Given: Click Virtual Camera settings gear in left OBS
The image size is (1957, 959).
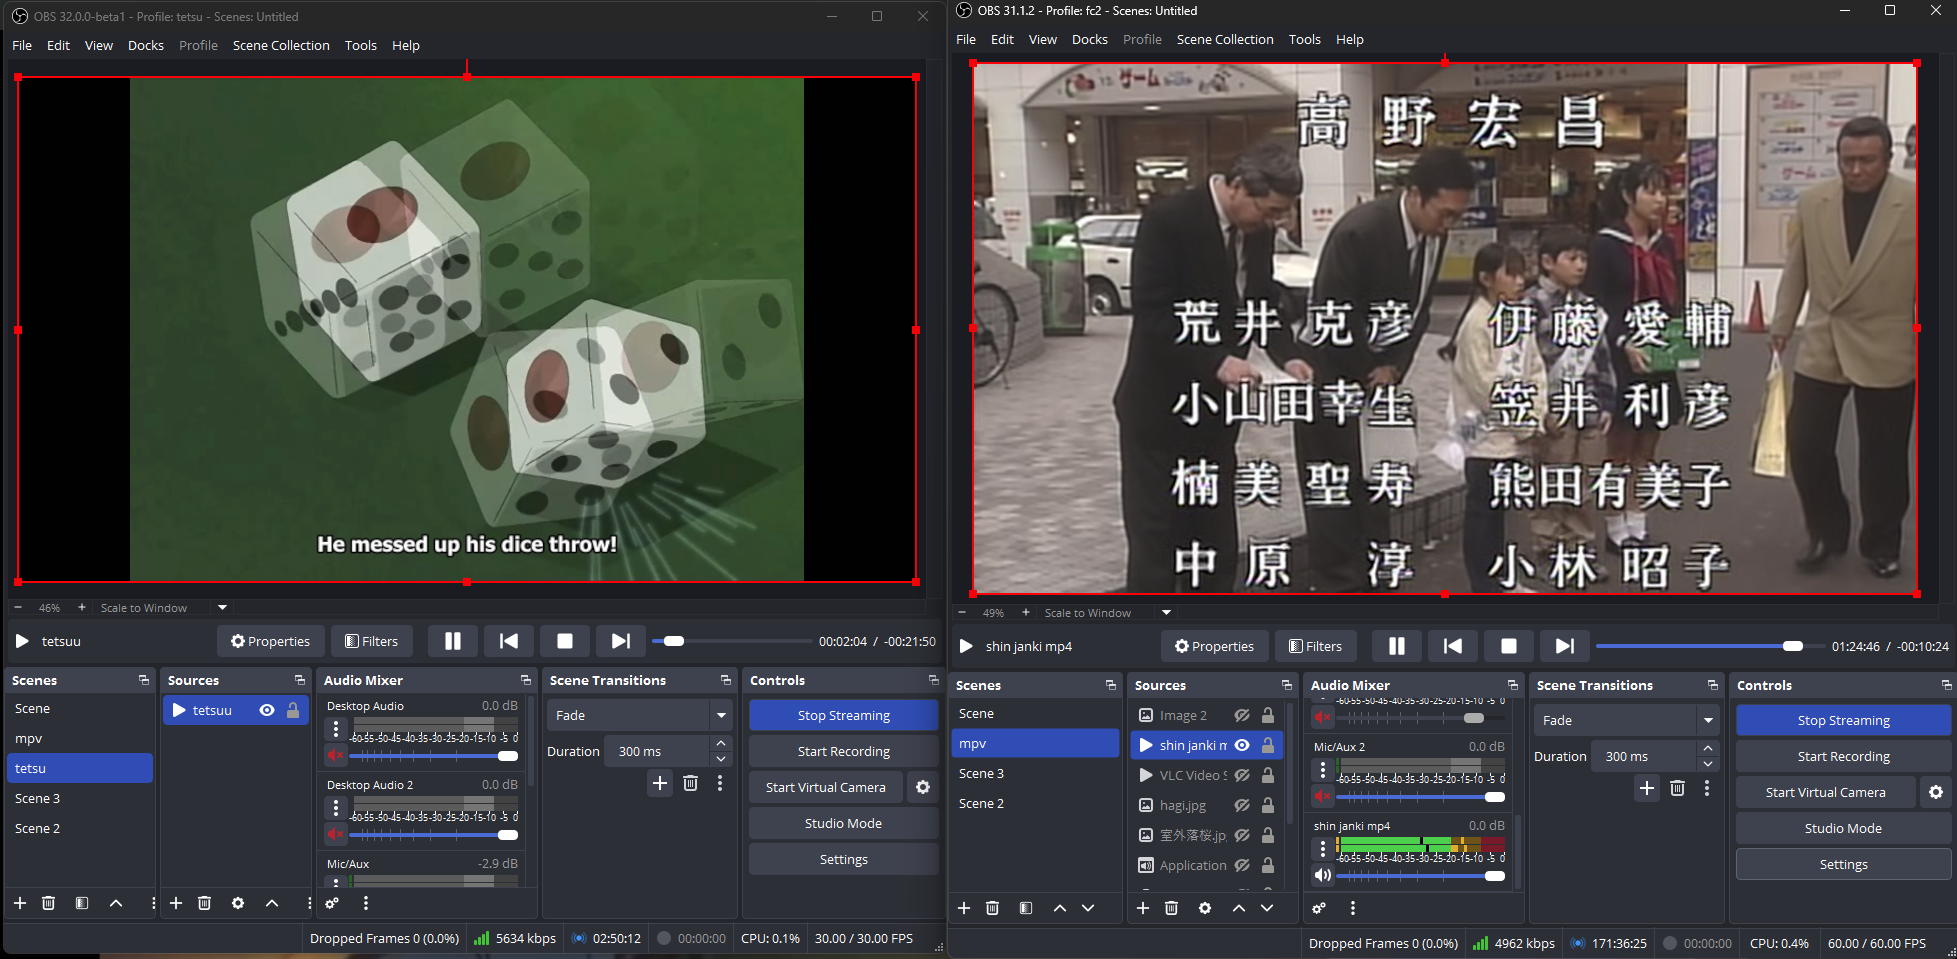Looking at the screenshot, I should coord(923,787).
